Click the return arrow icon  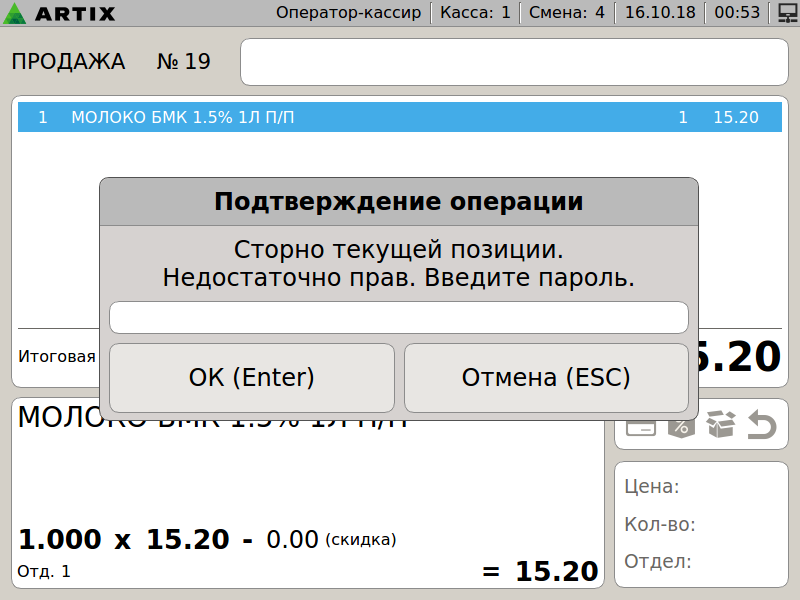[x=762, y=426]
